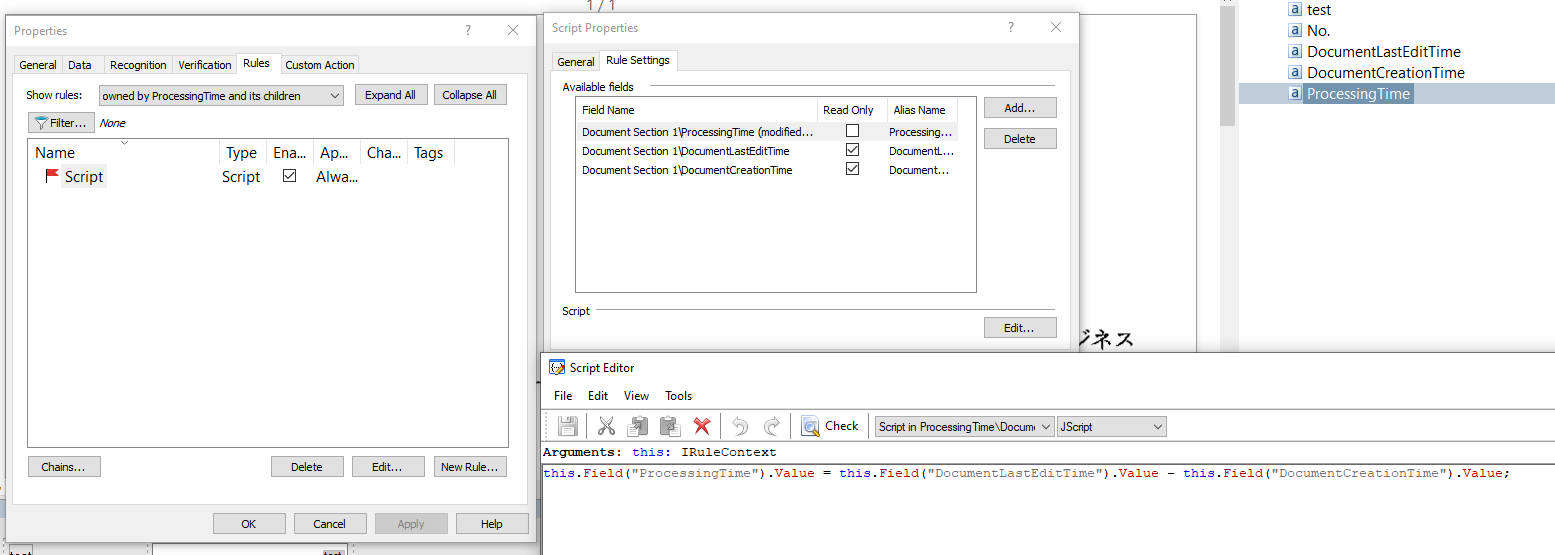Screen dimensions: 1555x555
Task: Click Add... button for available fields
Action: (x=1019, y=108)
